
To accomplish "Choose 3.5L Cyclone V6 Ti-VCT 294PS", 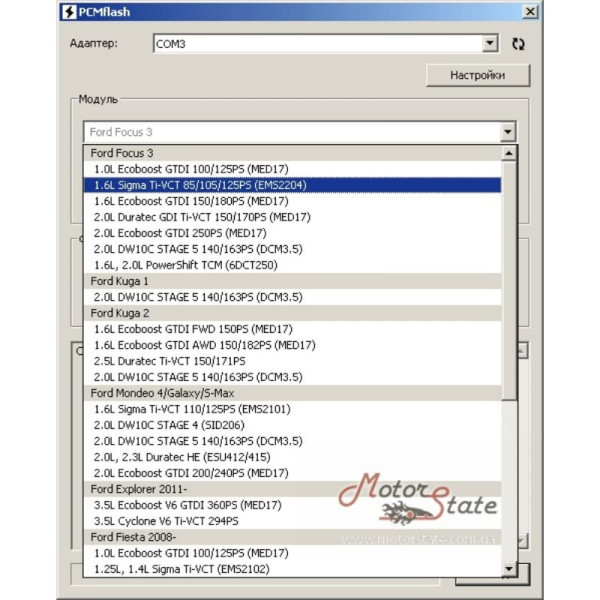I will (x=166, y=521).
